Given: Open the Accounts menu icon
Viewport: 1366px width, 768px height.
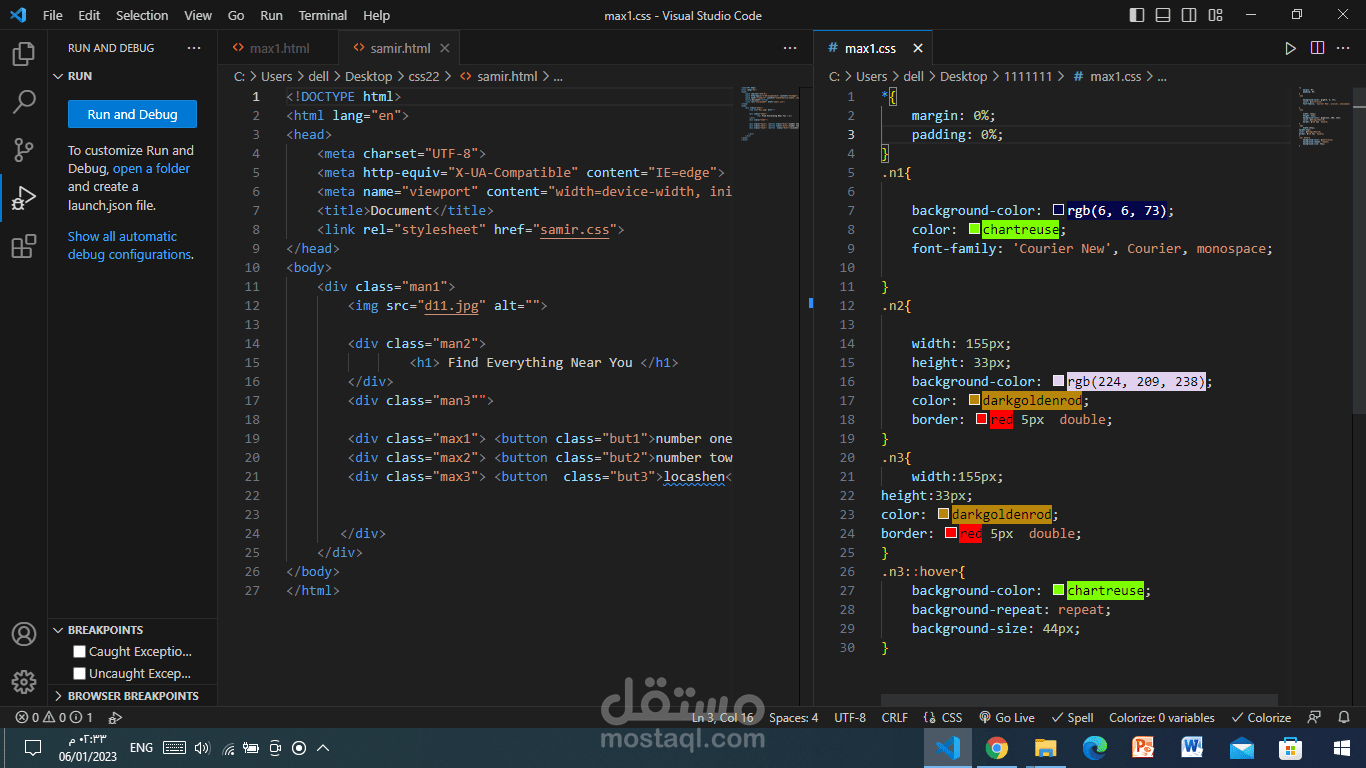Looking at the screenshot, I should tap(24, 634).
